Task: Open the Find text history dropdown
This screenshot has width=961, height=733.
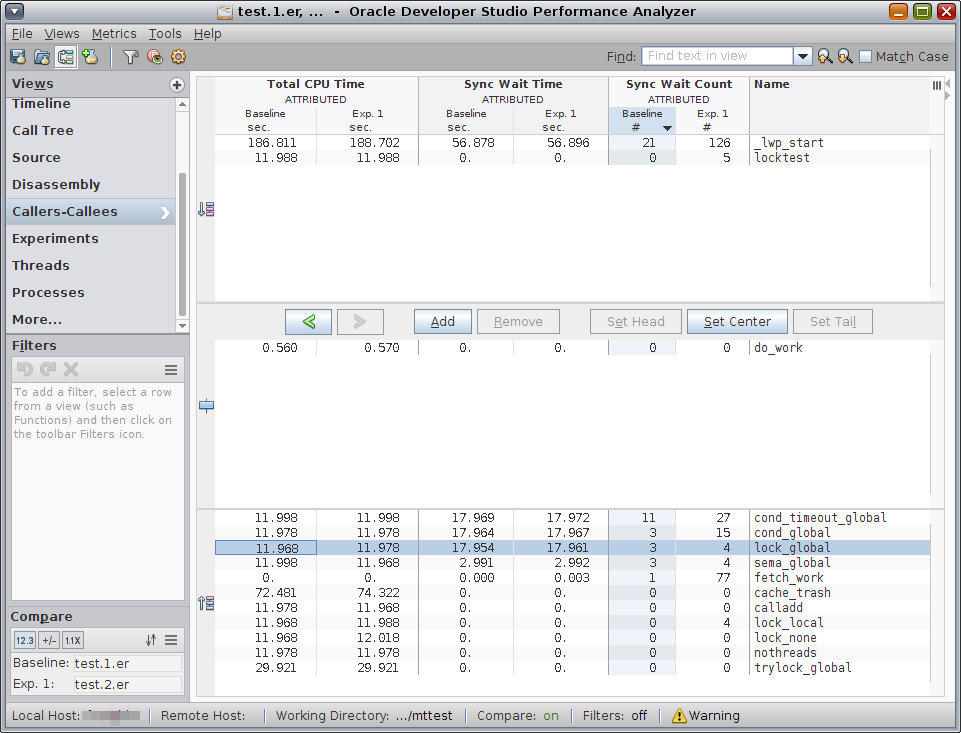Action: coord(802,56)
